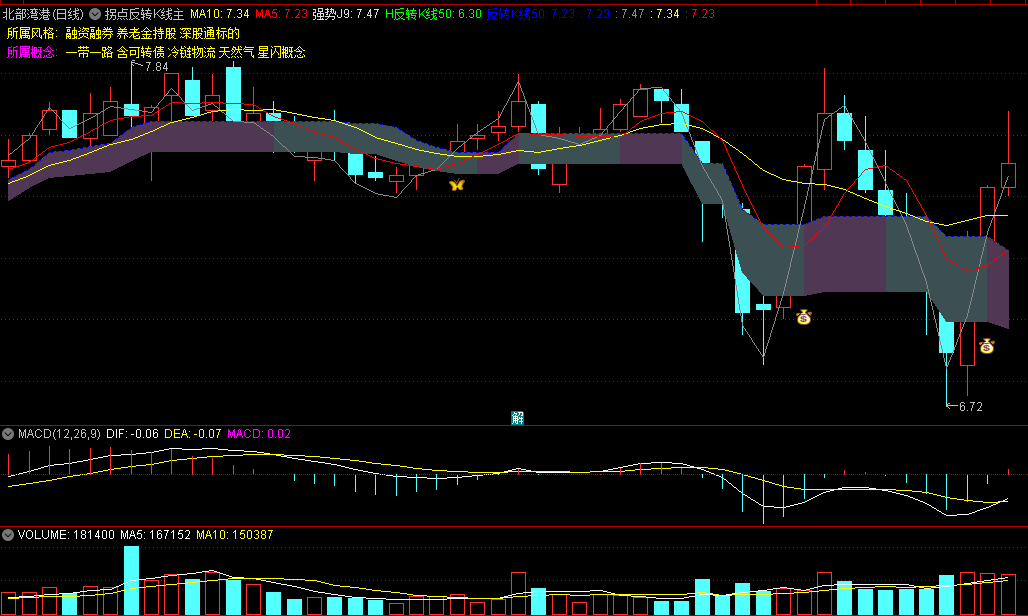1028x616 pixels.
Task: Expand the VOLUME indicator dropdown arrow
Action: point(8,535)
